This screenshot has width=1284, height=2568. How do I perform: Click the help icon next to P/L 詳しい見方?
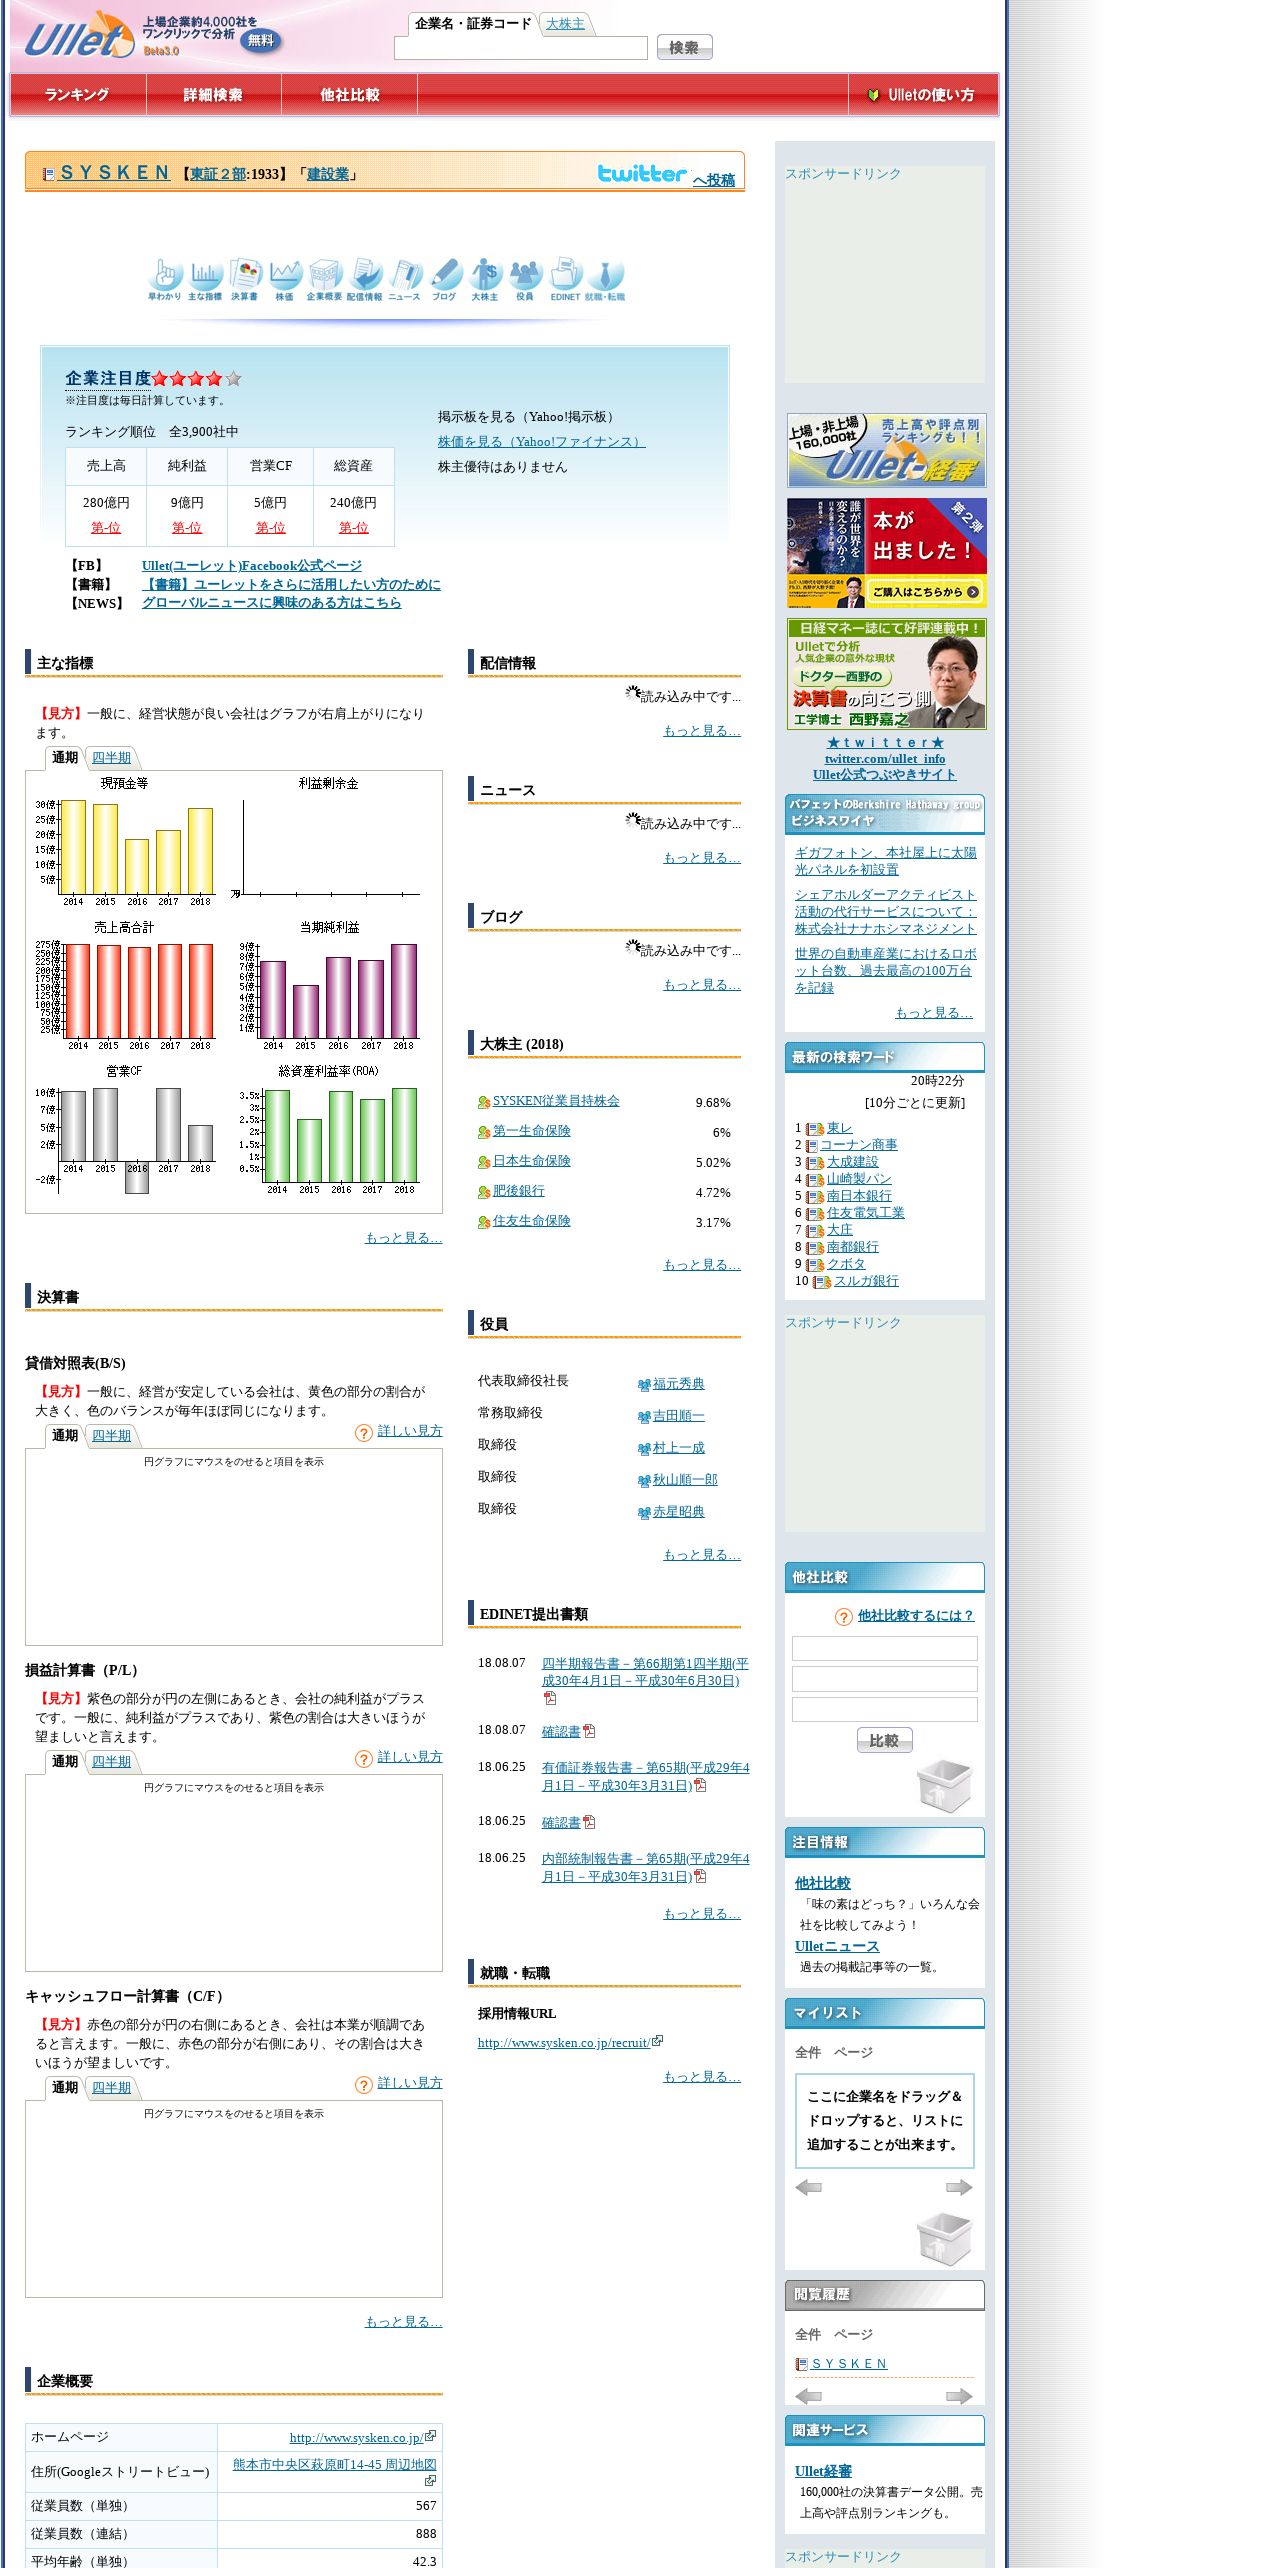(x=364, y=1759)
